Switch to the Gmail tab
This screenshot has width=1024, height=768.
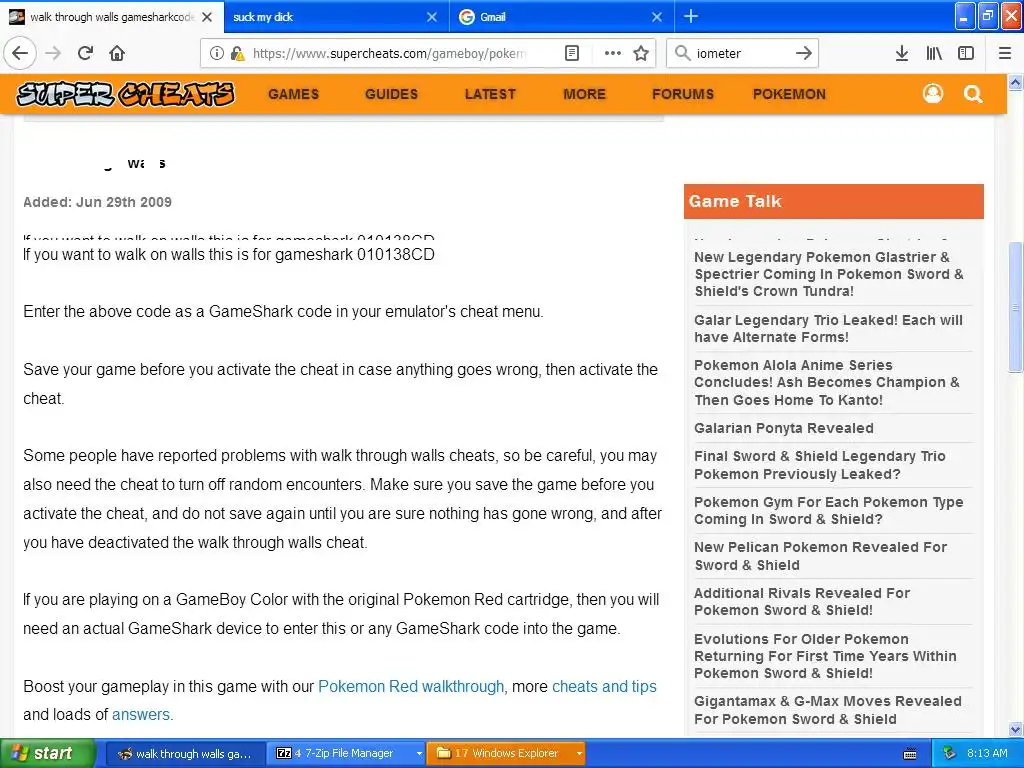point(562,17)
